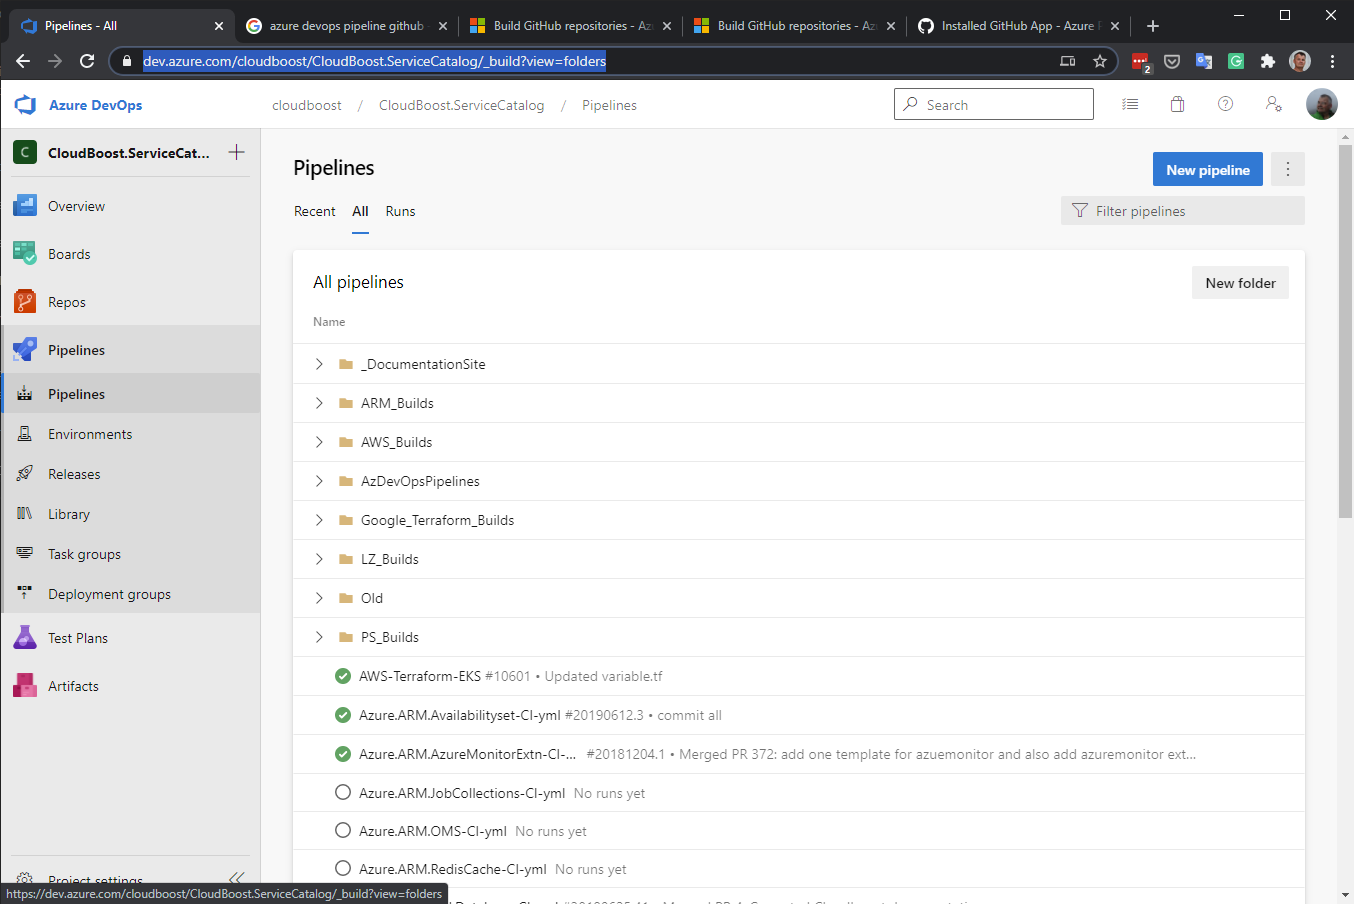Viewport: 1354px width, 904px height.
Task: Switch to the Recent tab
Action: 315,211
